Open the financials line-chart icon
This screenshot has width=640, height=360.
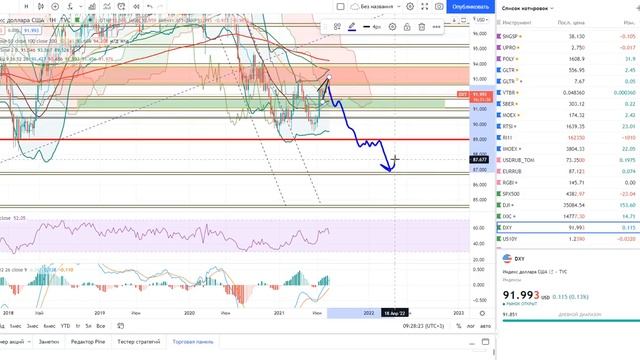coord(107,7)
